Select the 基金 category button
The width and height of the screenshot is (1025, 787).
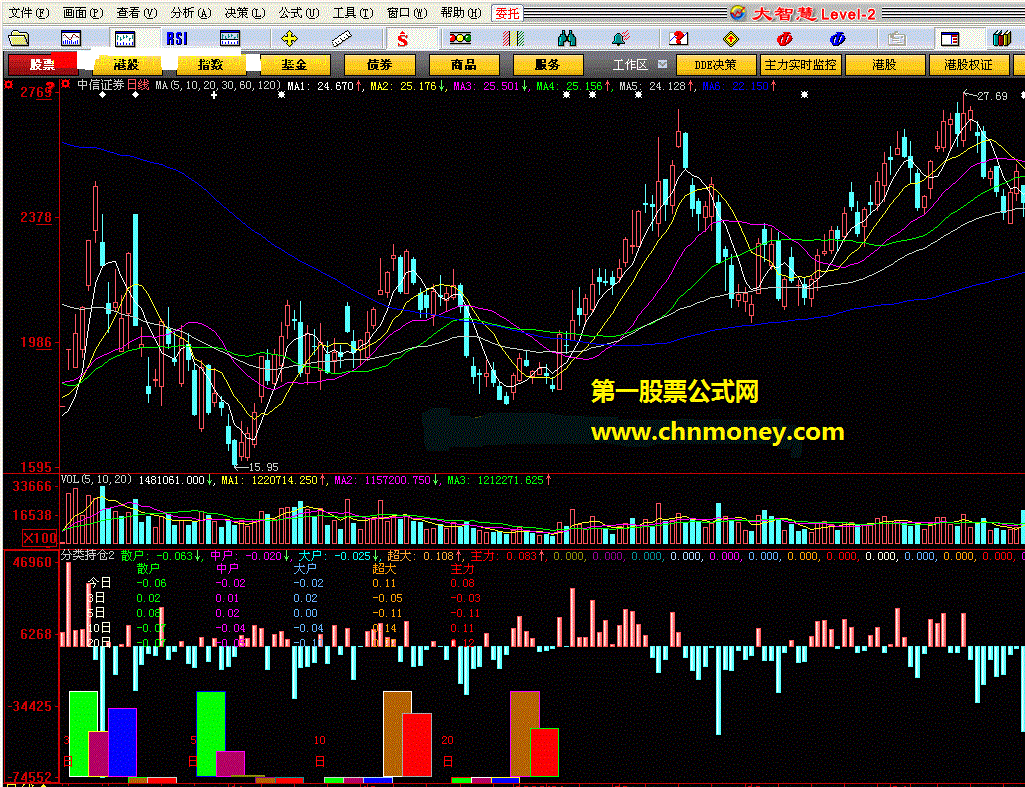coord(295,65)
